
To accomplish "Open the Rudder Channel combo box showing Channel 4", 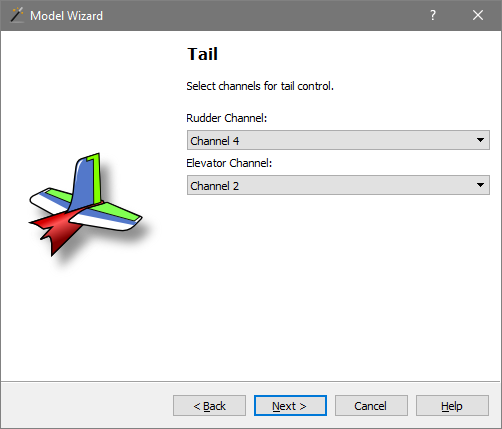I will (x=338, y=140).
